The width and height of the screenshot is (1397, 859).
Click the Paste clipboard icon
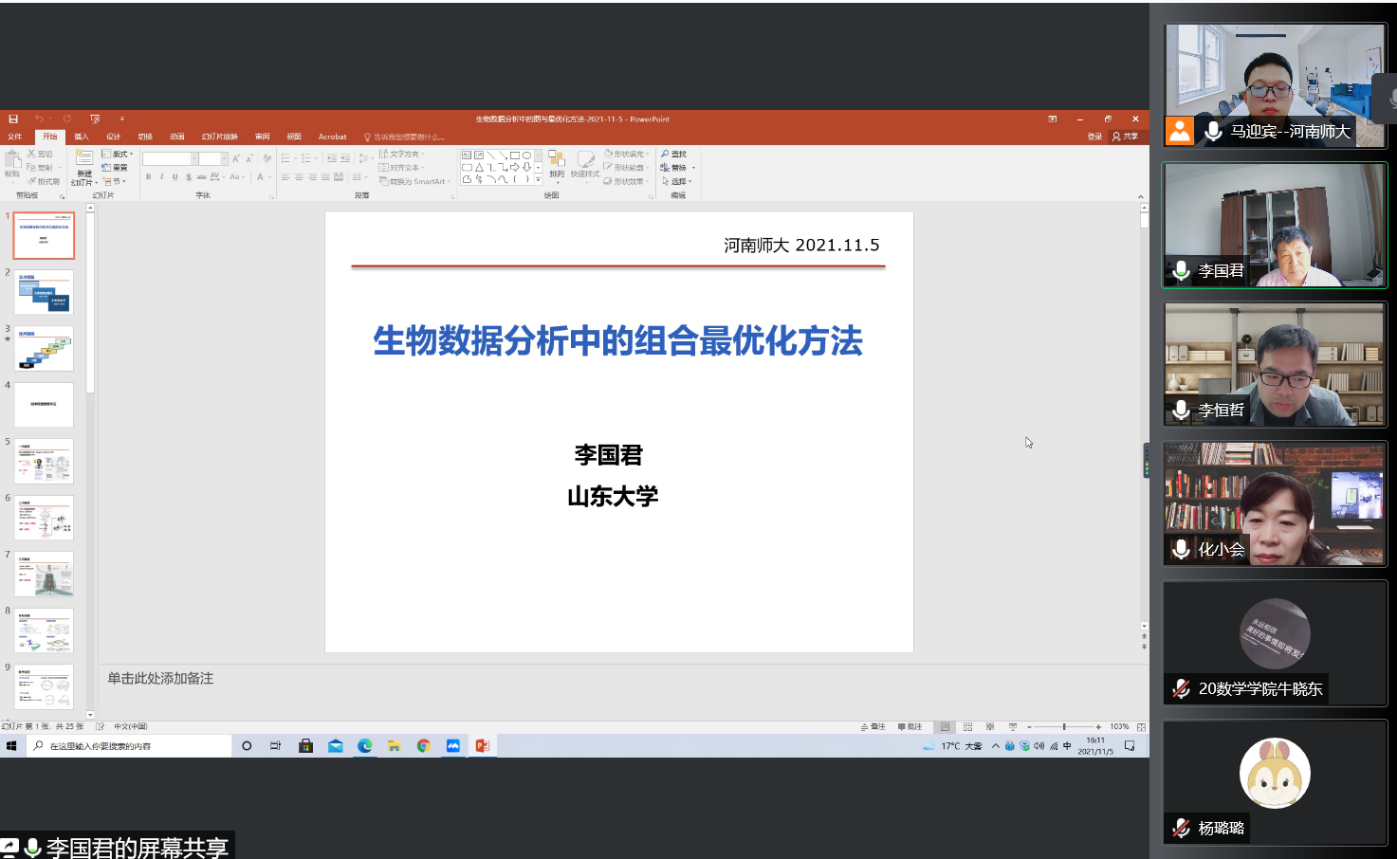click(x=13, y=160)
